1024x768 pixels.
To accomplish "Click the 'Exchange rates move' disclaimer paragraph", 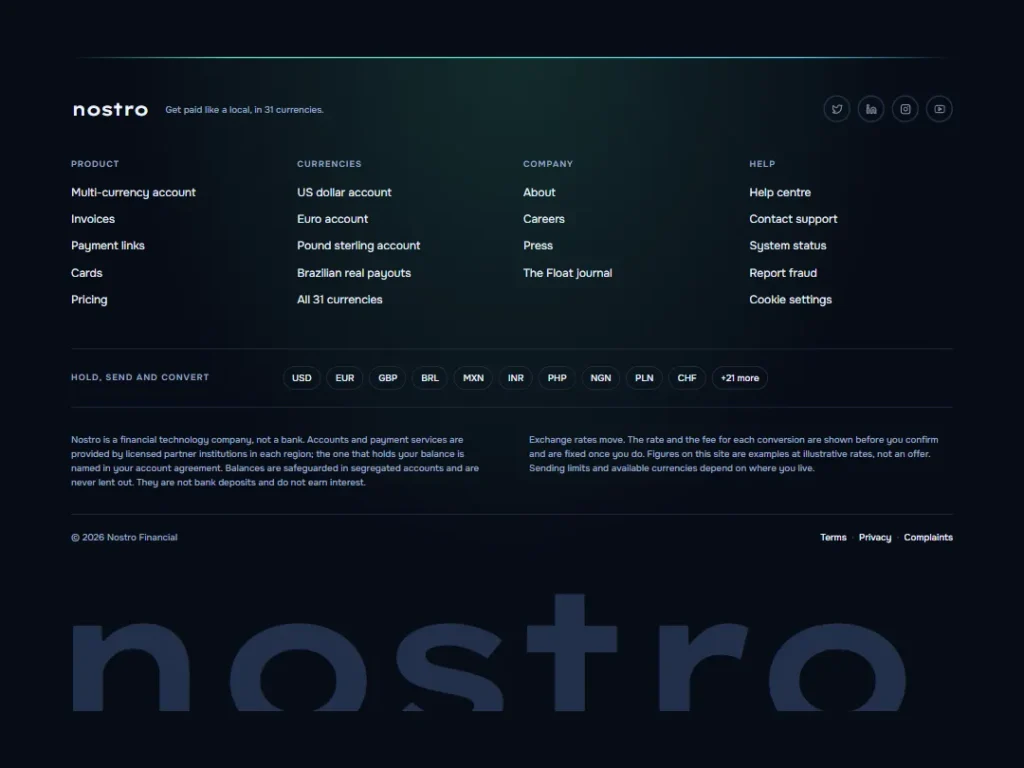I will pos(733,454).
